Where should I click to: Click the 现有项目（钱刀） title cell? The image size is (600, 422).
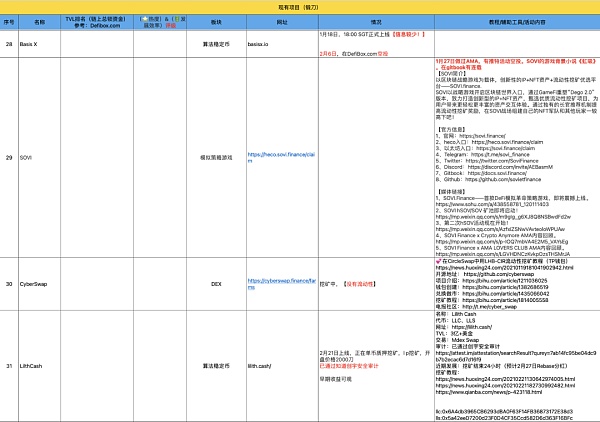point(300,5)
